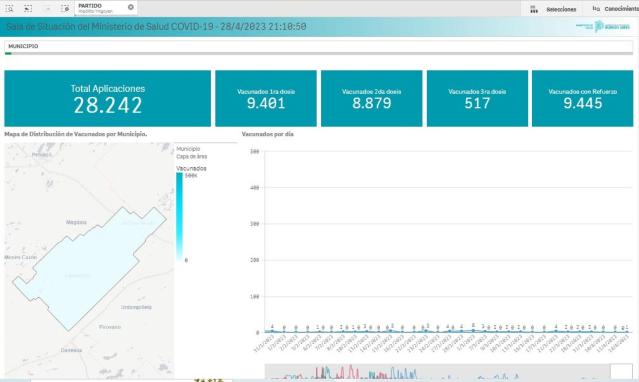Click the Ministry of Salud logo
This screenshot has height=382, width=639.
pos(603,26)
